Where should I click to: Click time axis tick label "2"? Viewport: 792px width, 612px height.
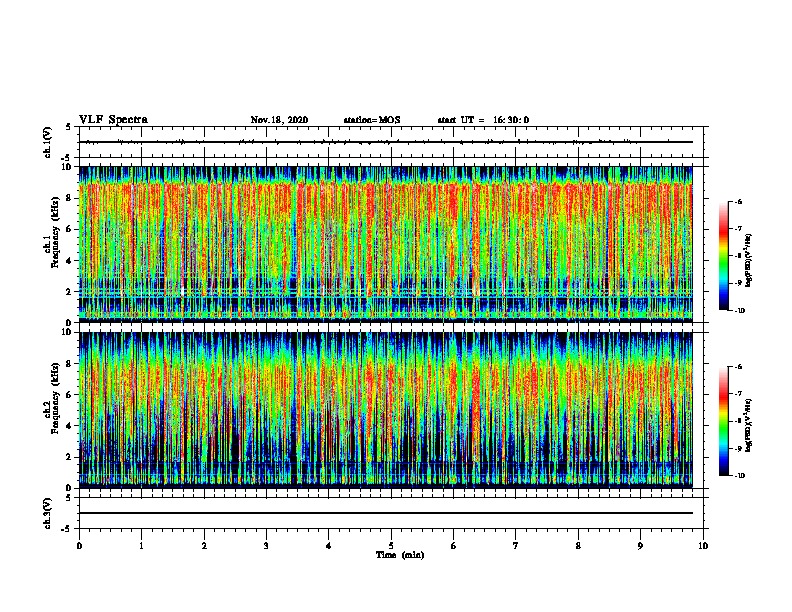pyautogui.click(x=204, y=546)
